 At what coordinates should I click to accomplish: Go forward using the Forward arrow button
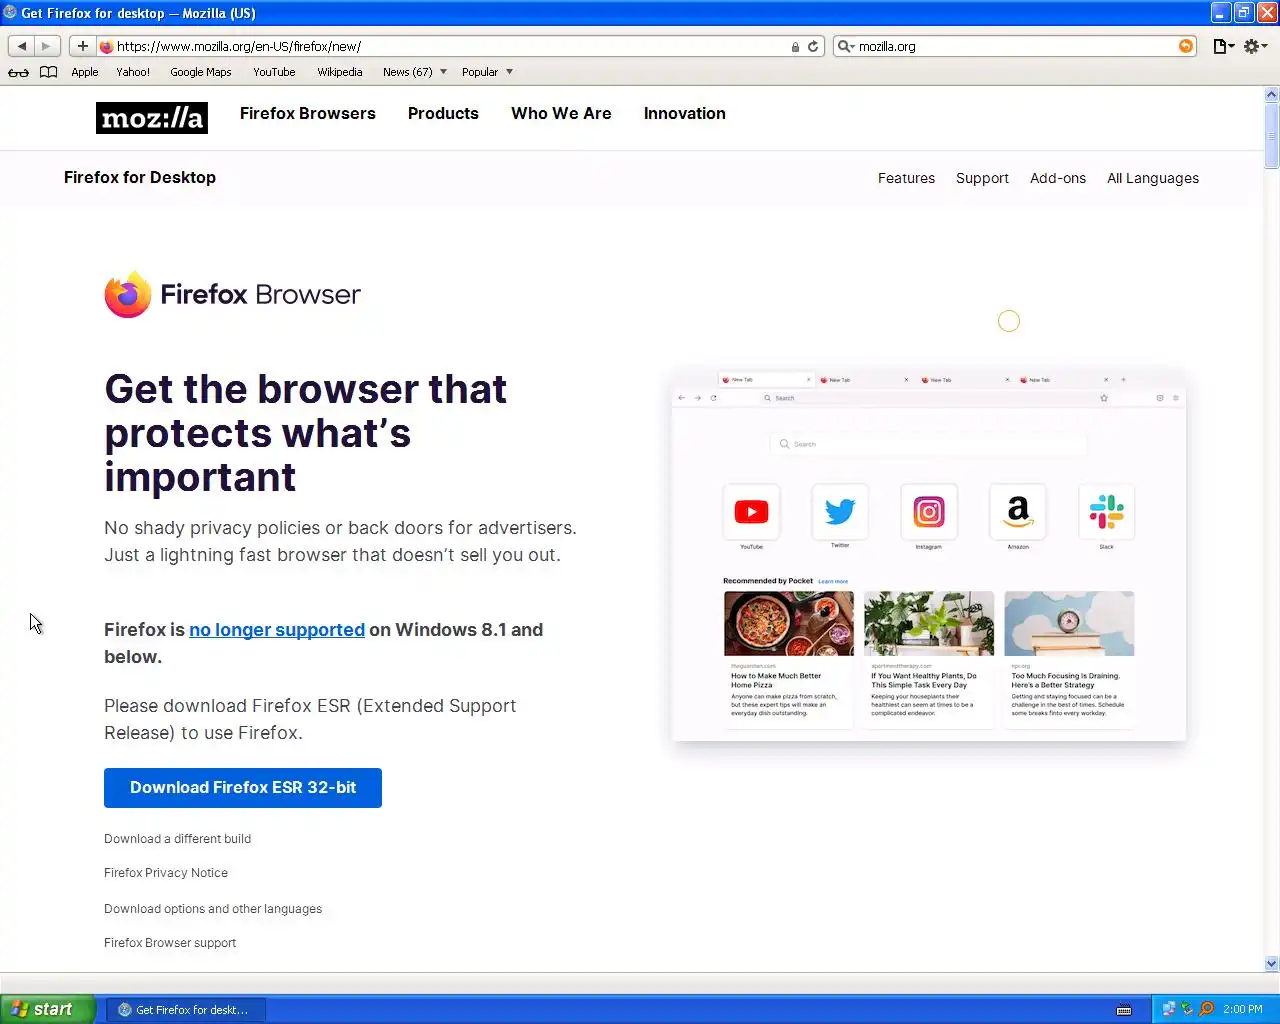(47, 46)
